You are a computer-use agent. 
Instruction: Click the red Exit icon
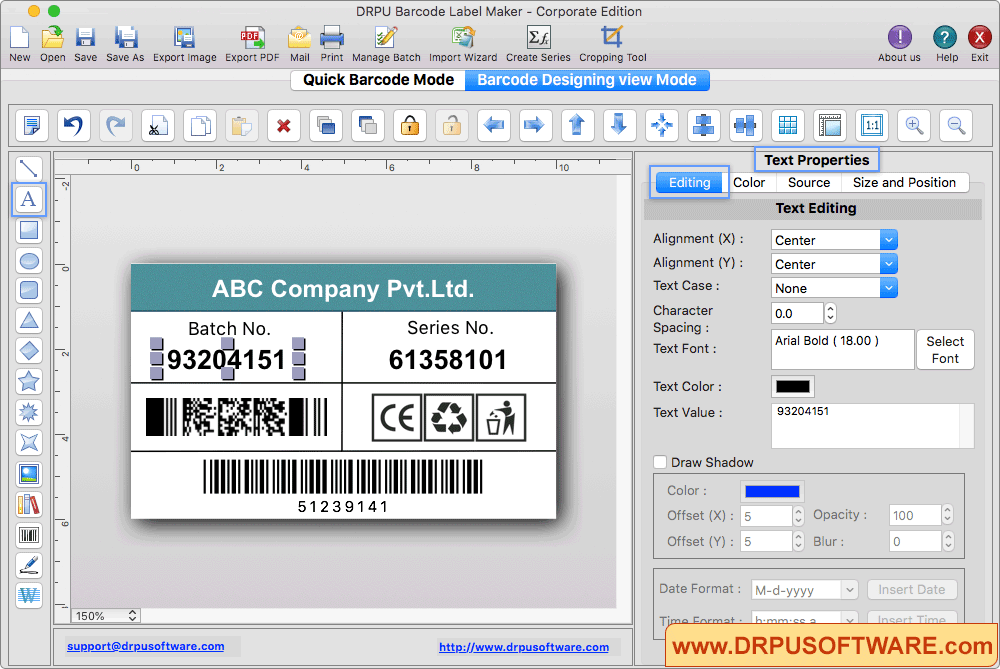[979, 38]
